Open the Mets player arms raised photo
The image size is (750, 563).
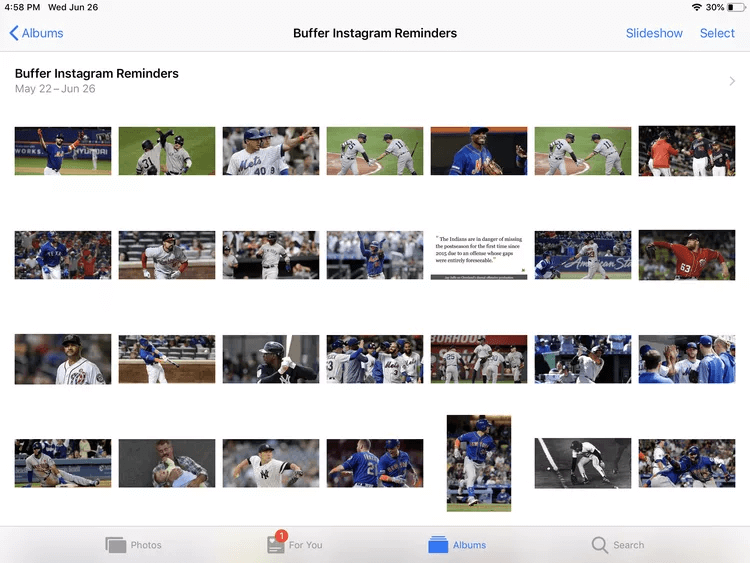[63, 151]
